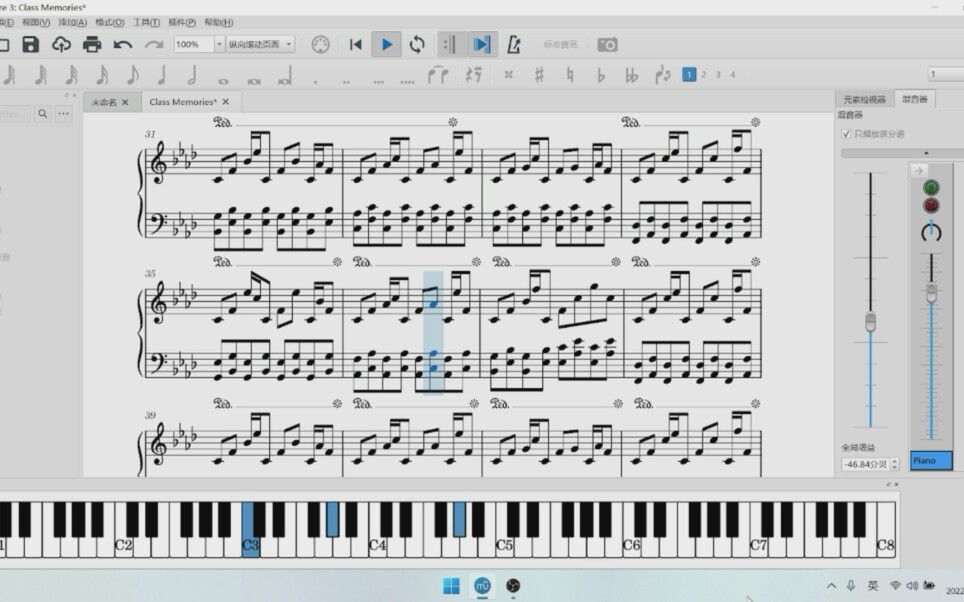Select the 64th note duration
Screen dimensions: 964x602
(41, 75)
